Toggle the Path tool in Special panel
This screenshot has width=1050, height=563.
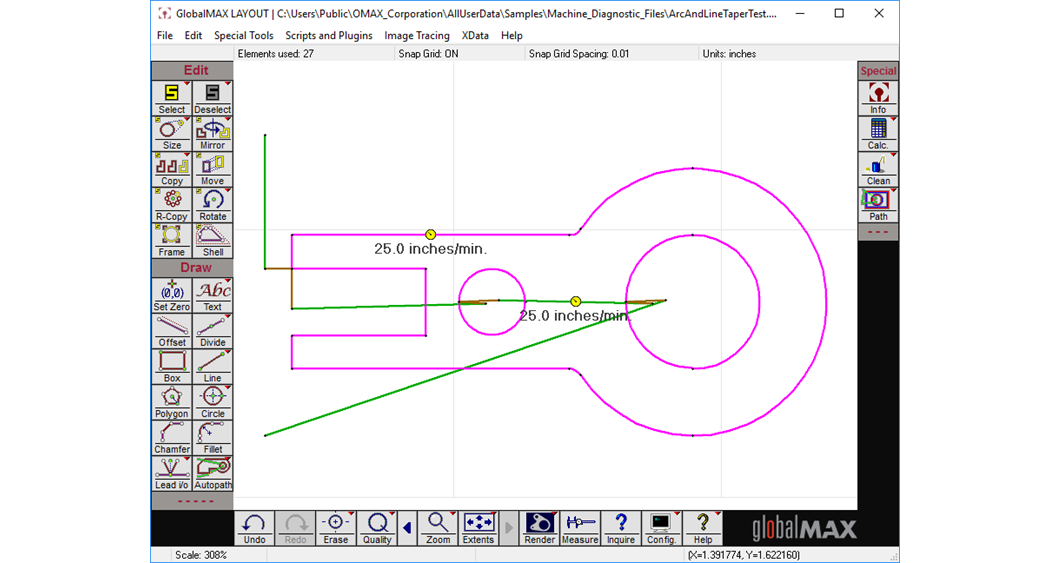point(878,204)
